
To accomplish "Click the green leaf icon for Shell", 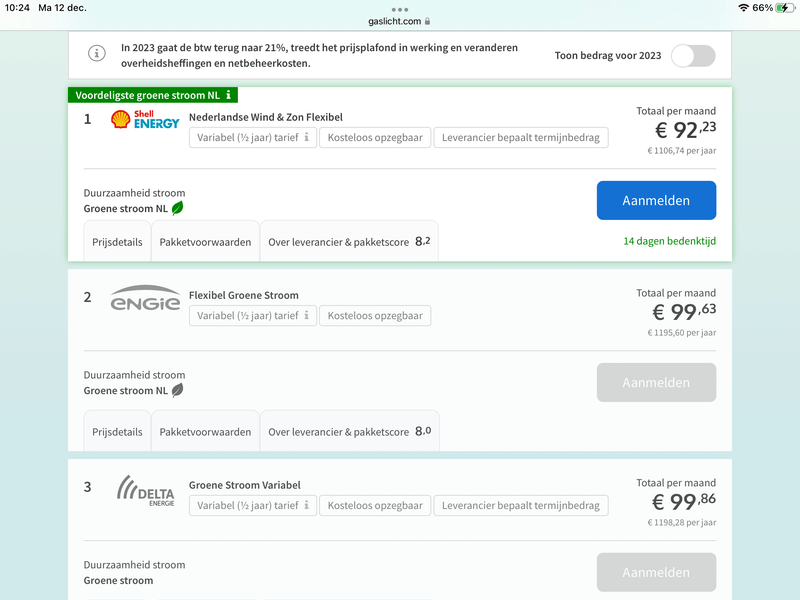I will click(178, 208).
